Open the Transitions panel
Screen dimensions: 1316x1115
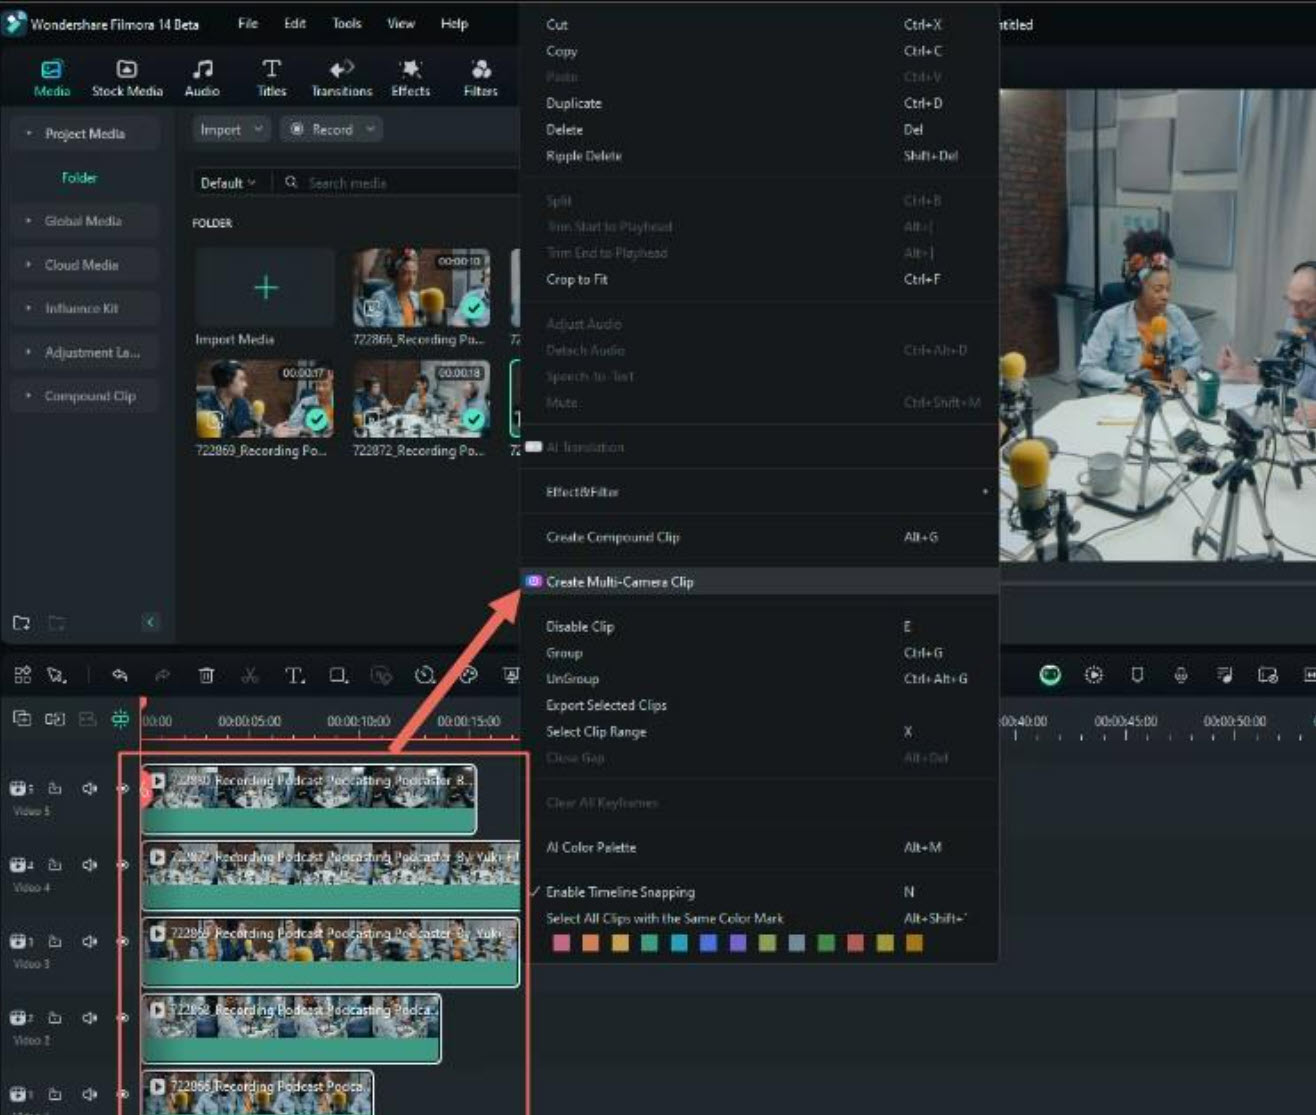click(x=341, y=78)
